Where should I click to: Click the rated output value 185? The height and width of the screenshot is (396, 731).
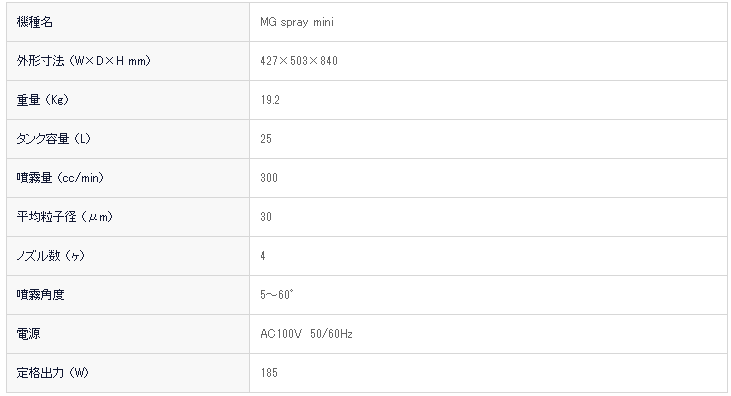(x=269, y=373)
